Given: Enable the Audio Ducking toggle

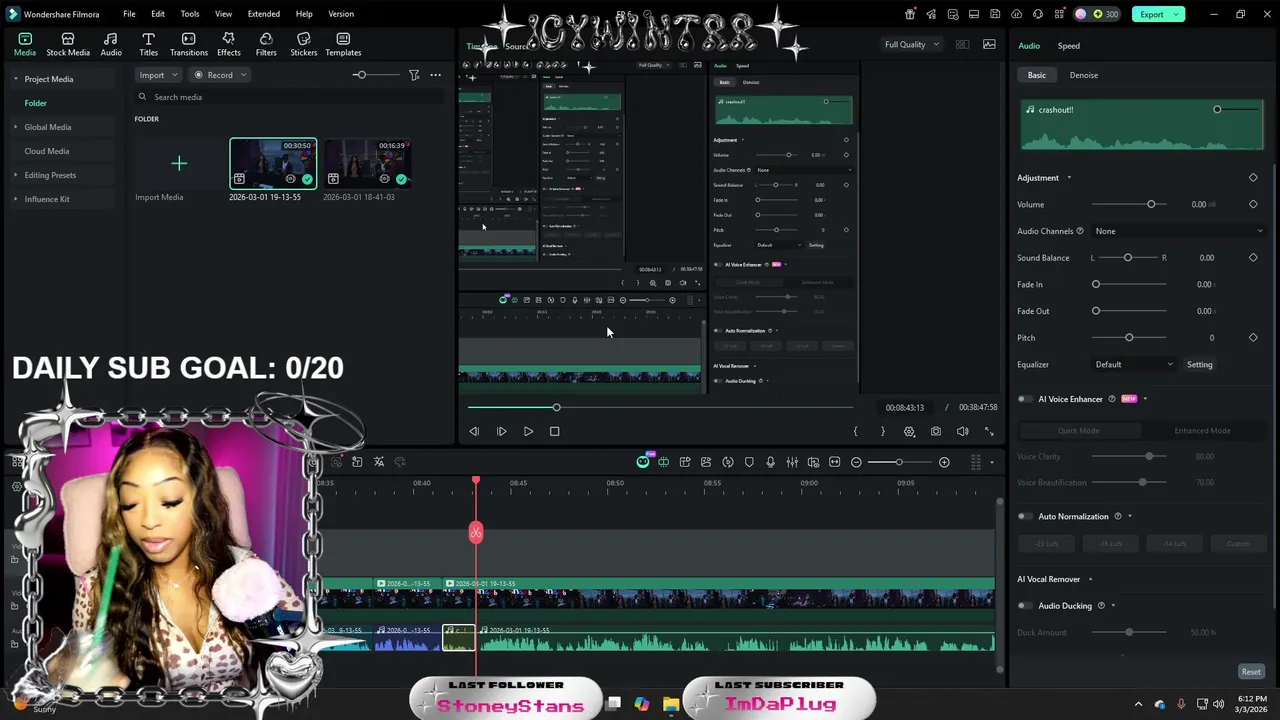Looking at the screenshot, I should click(1025, 606).
